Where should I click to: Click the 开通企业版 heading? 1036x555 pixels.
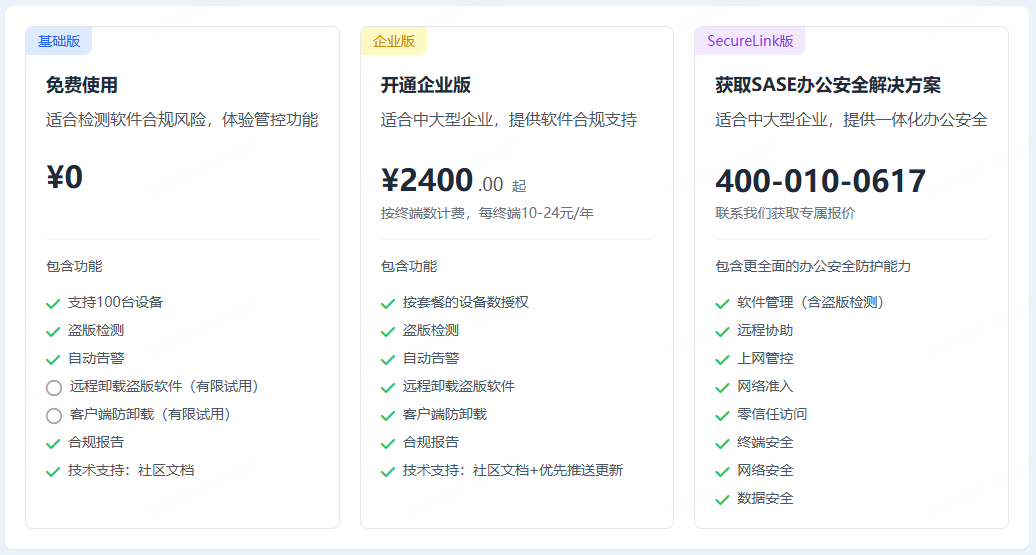[426, 85]
